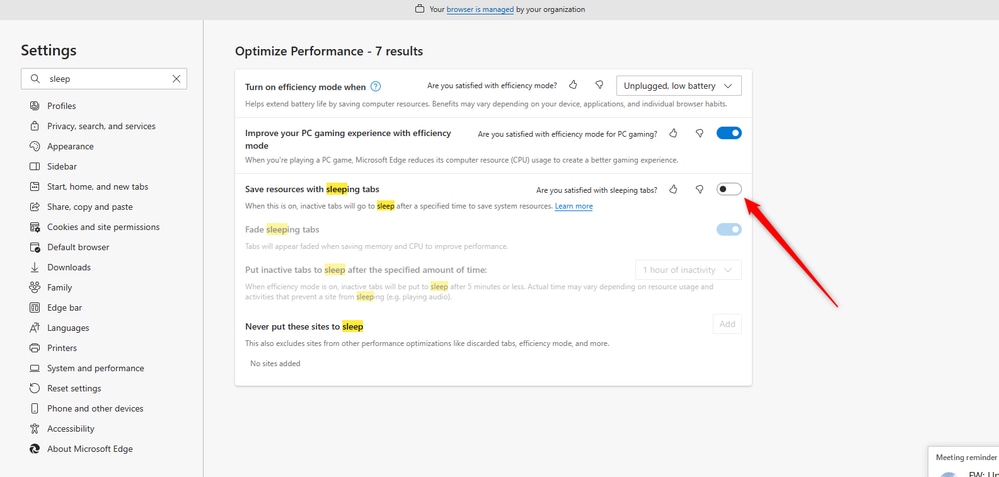This screenshot has height=477, width=999.
Task: Open Downloads settings page
Action: [x=69, y=267]
